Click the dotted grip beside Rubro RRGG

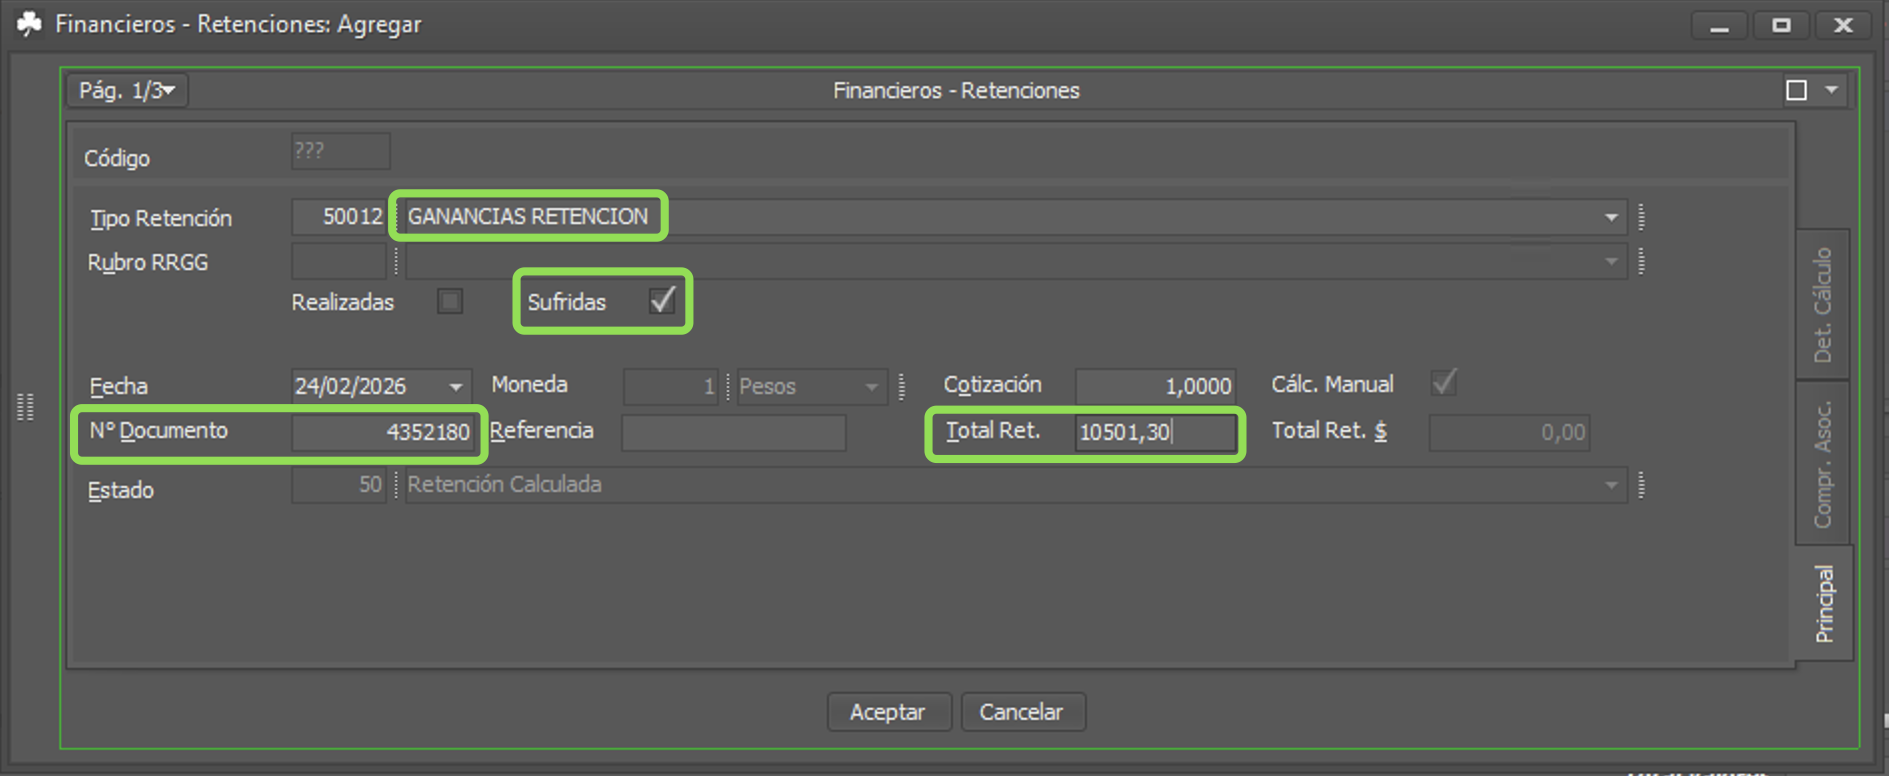[x=1641, y=262]
